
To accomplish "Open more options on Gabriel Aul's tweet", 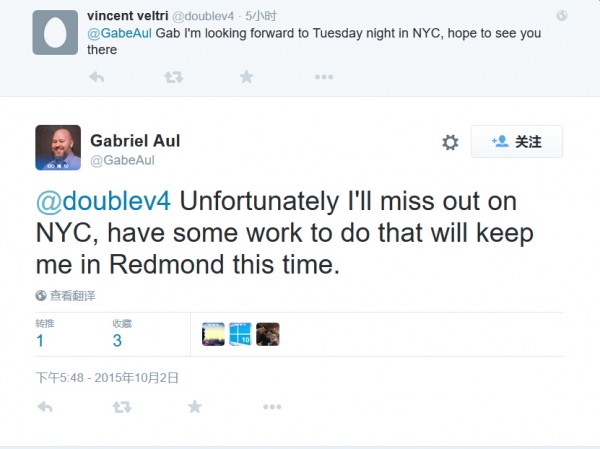I will point(271,407).
